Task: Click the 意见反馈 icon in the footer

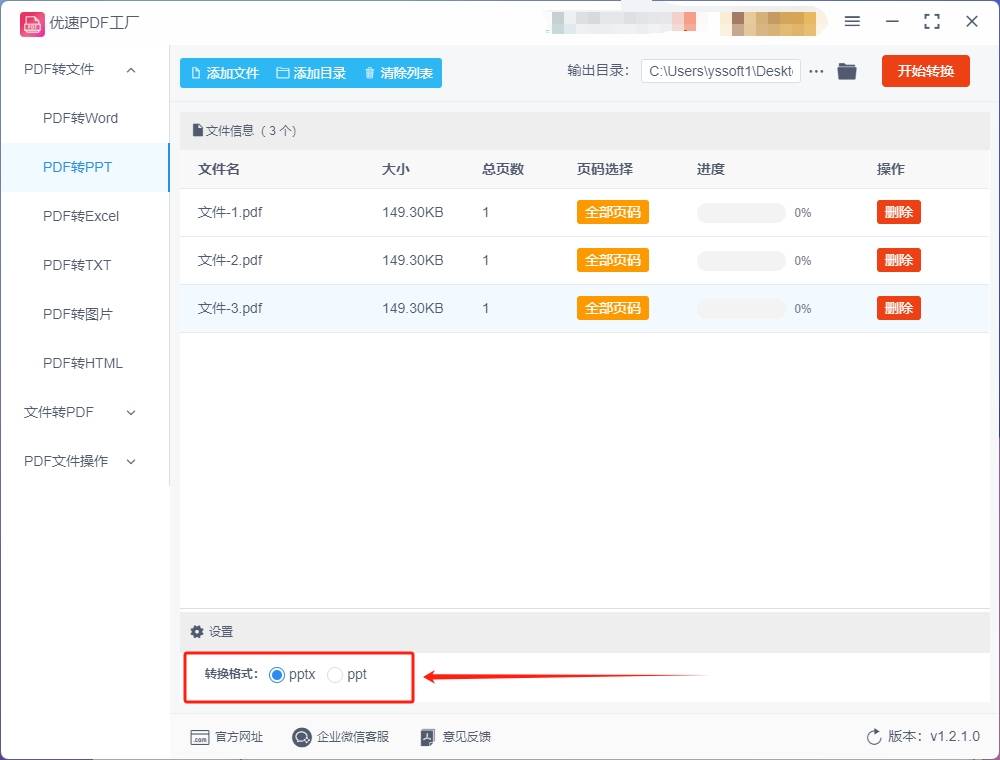Action: click(428, 737)
